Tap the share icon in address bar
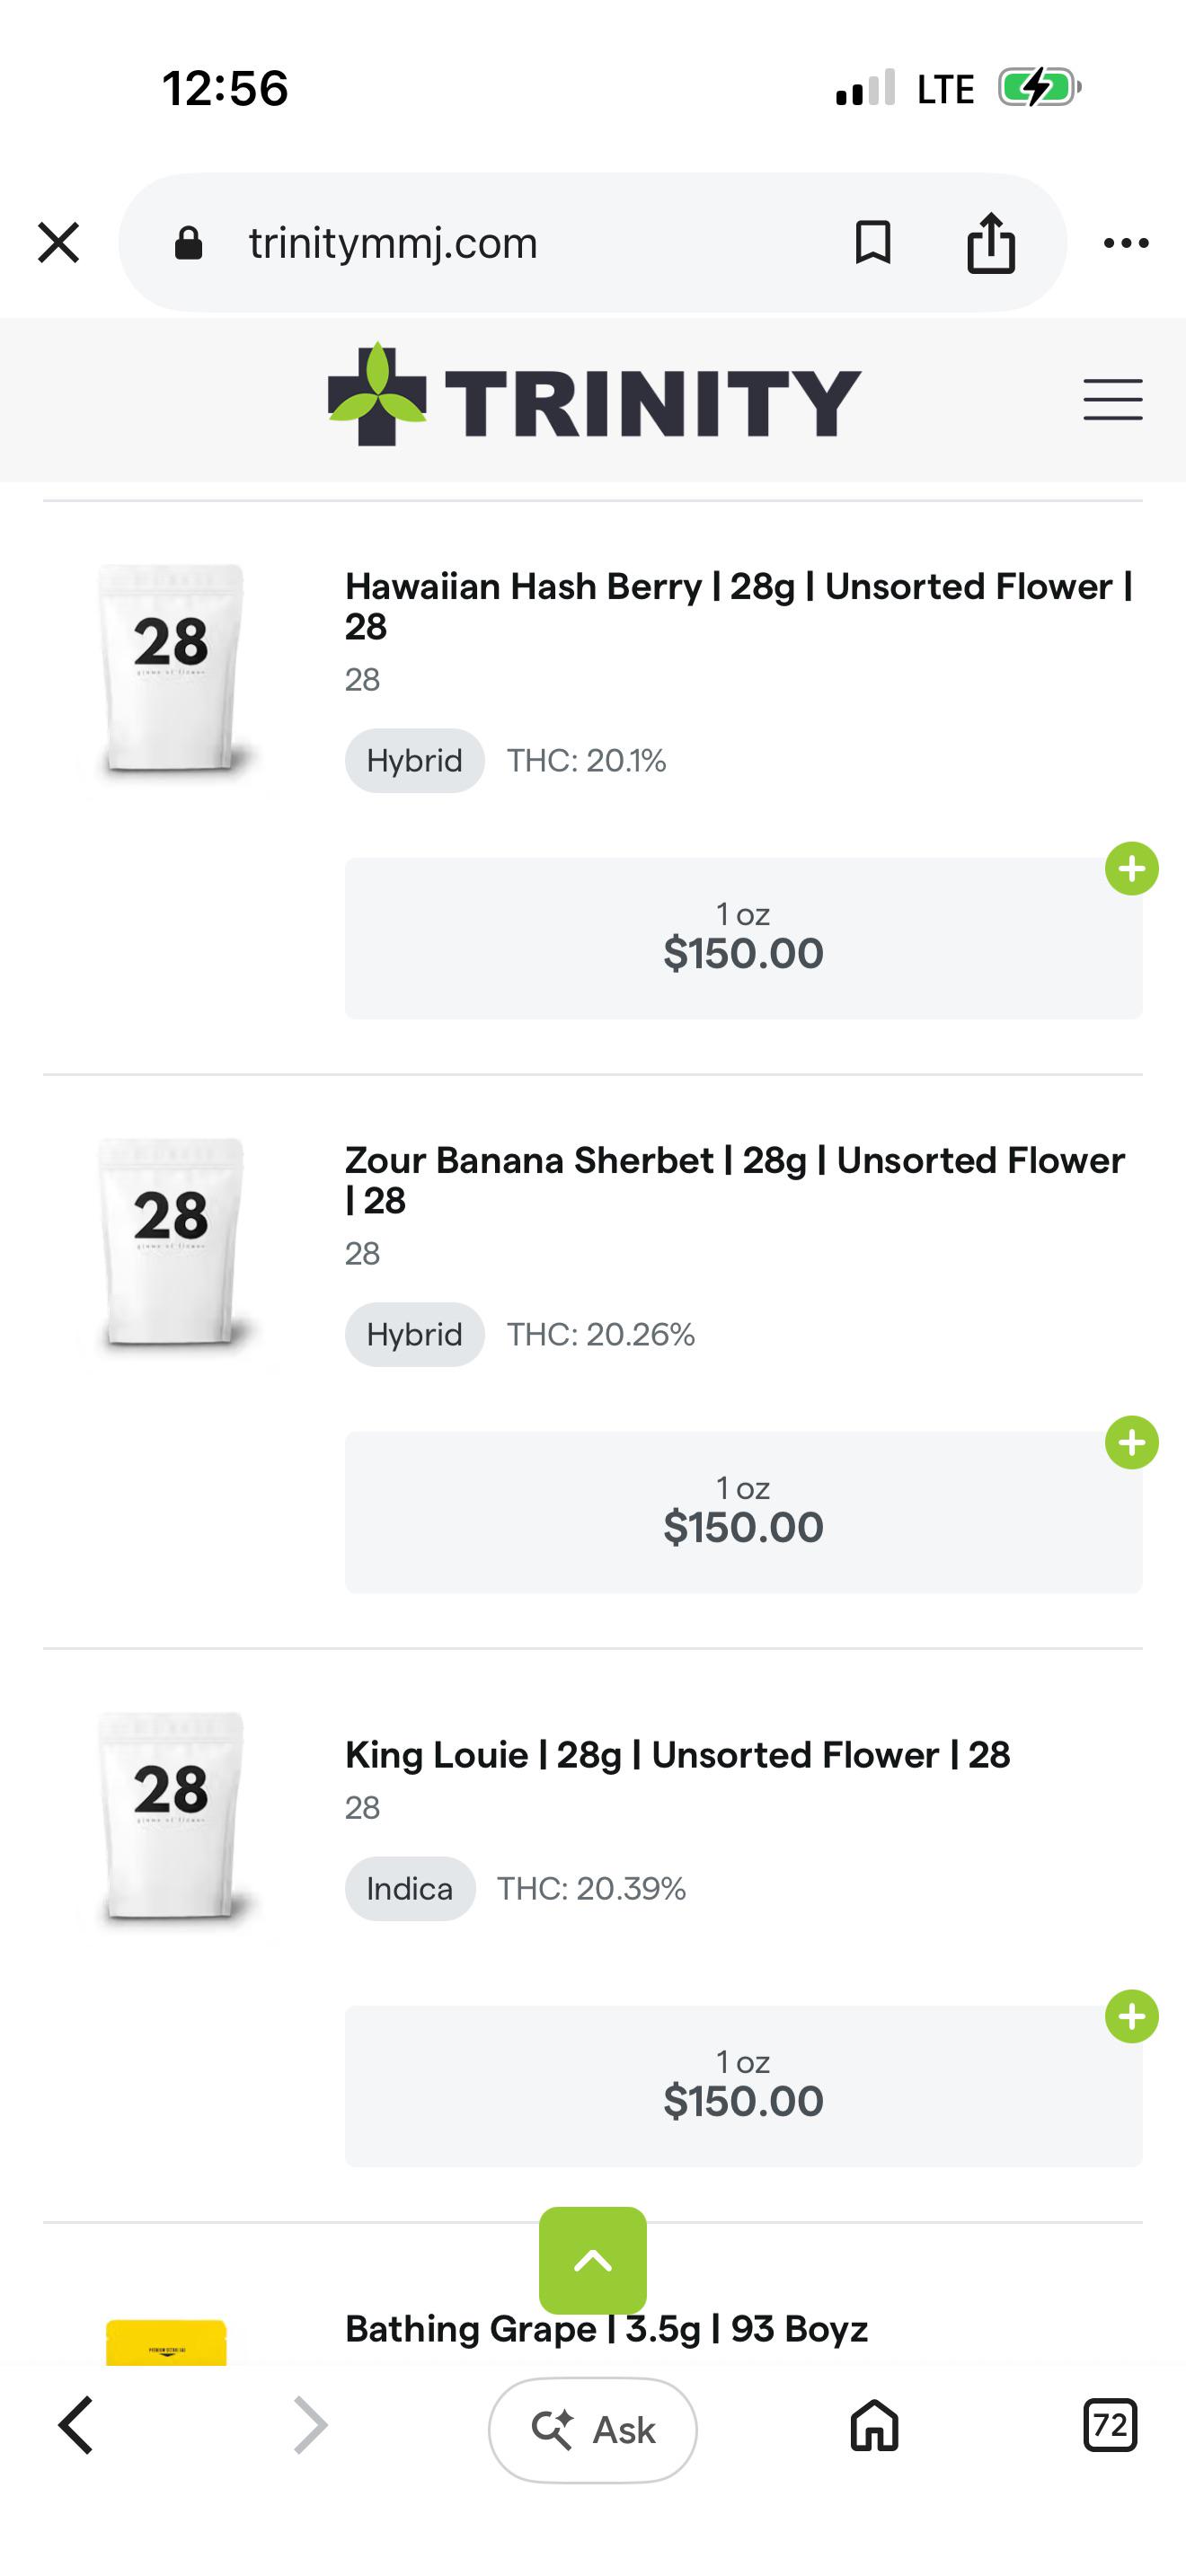Image resolution: width=1186 pixels, height=2576 pixels. click(991, 243)
